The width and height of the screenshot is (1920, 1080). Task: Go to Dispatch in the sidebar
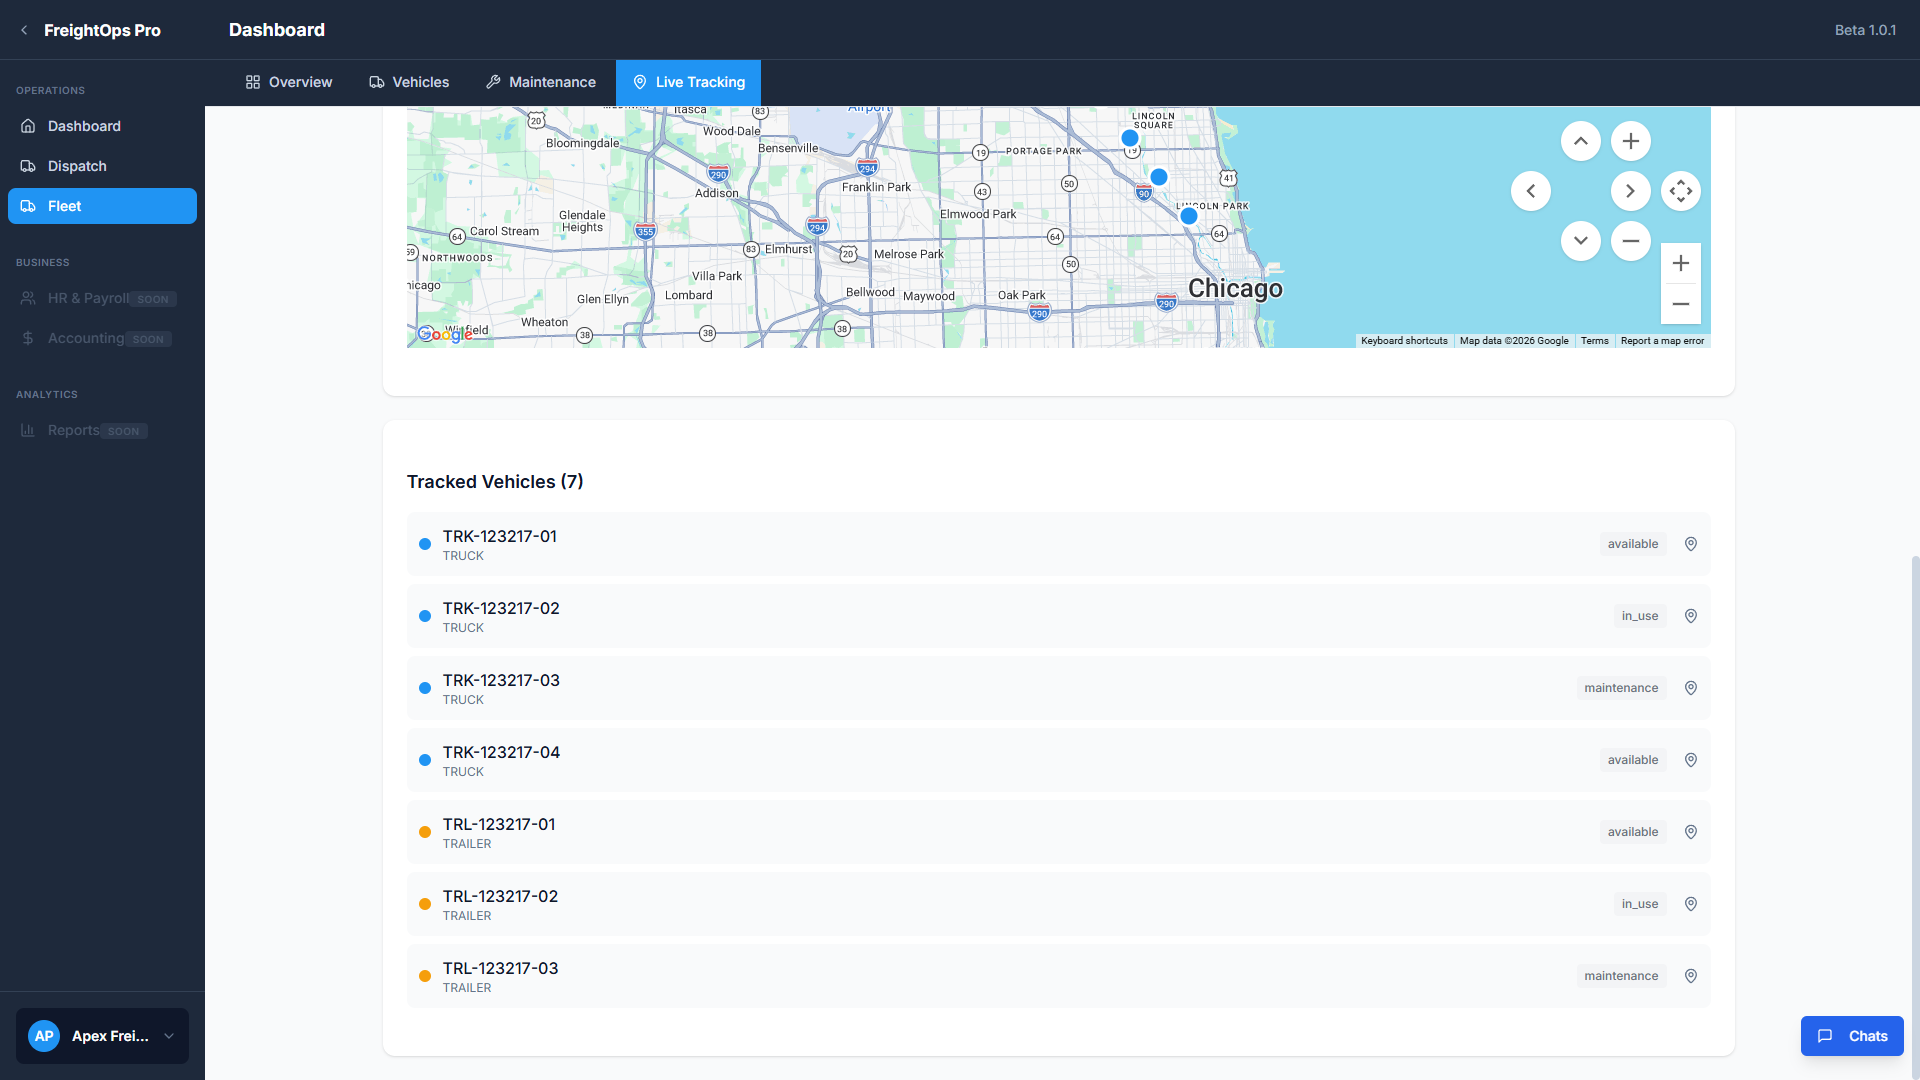[x=77, y=166]
